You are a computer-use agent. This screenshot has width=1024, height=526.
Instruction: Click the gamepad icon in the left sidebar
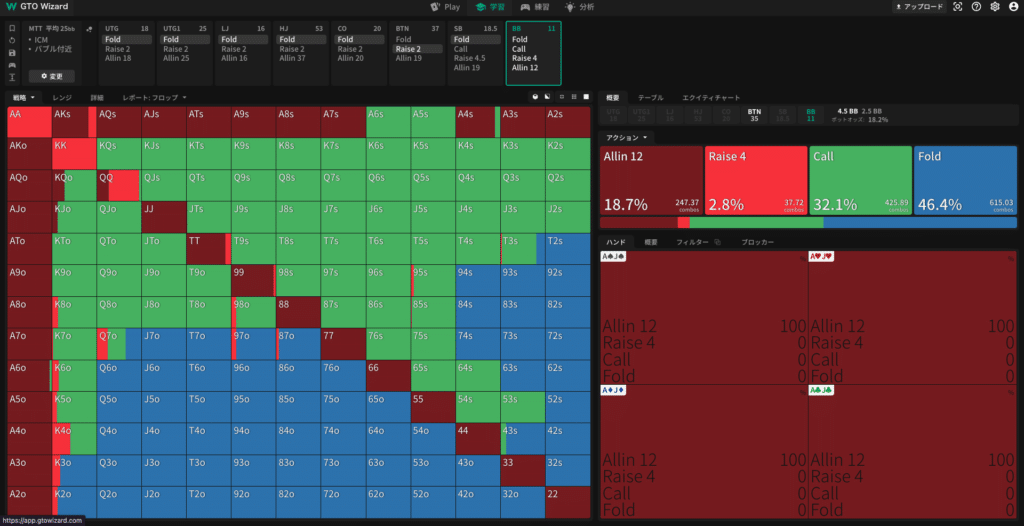pos(12,65)
